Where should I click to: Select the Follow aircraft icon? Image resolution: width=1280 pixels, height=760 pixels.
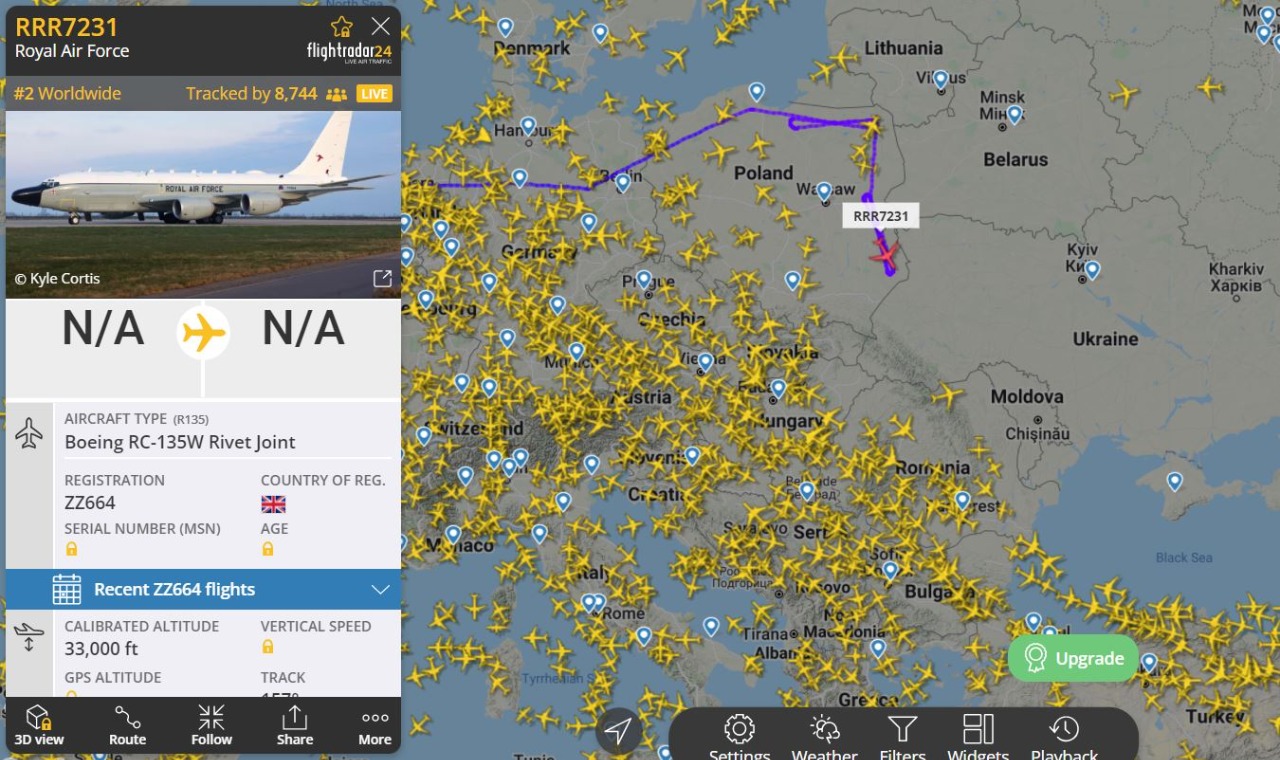coord(211,726)
